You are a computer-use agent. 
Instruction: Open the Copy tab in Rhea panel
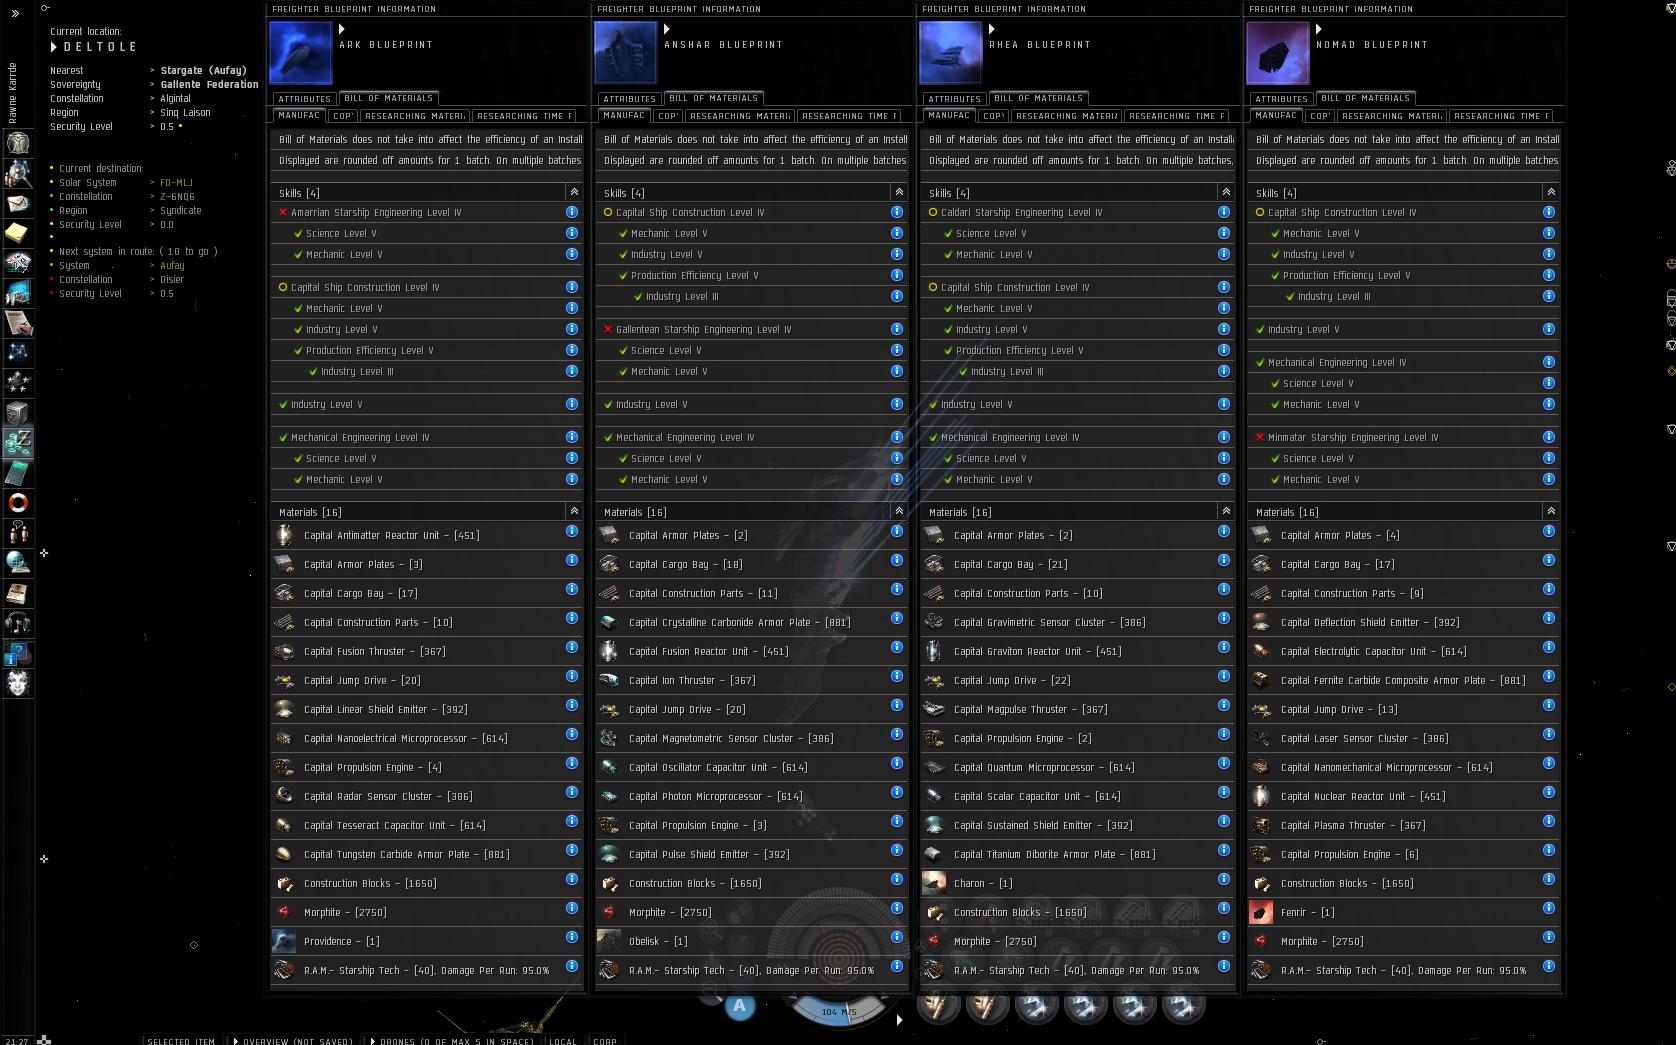point(993,116)
